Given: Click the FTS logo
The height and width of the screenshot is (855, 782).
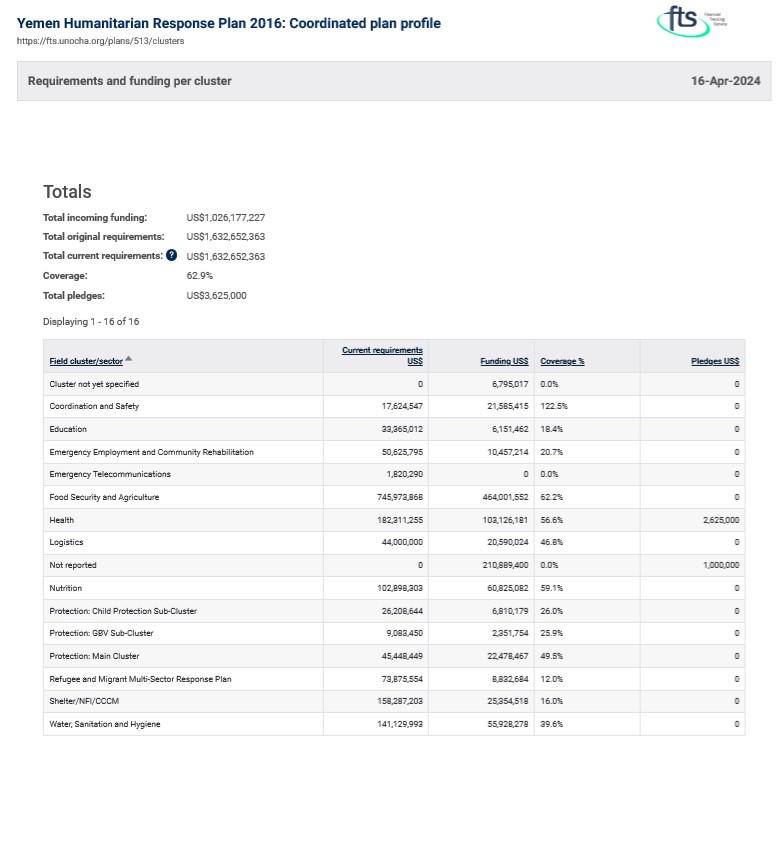Looking at the screenshot, I should [x=691, y=21].
